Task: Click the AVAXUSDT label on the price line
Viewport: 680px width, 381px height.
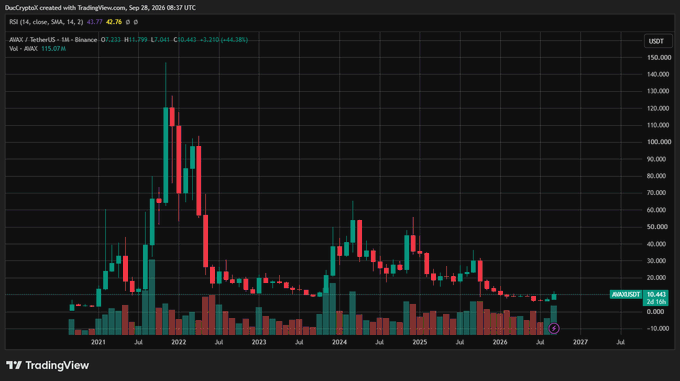Action: click(625, 294)
